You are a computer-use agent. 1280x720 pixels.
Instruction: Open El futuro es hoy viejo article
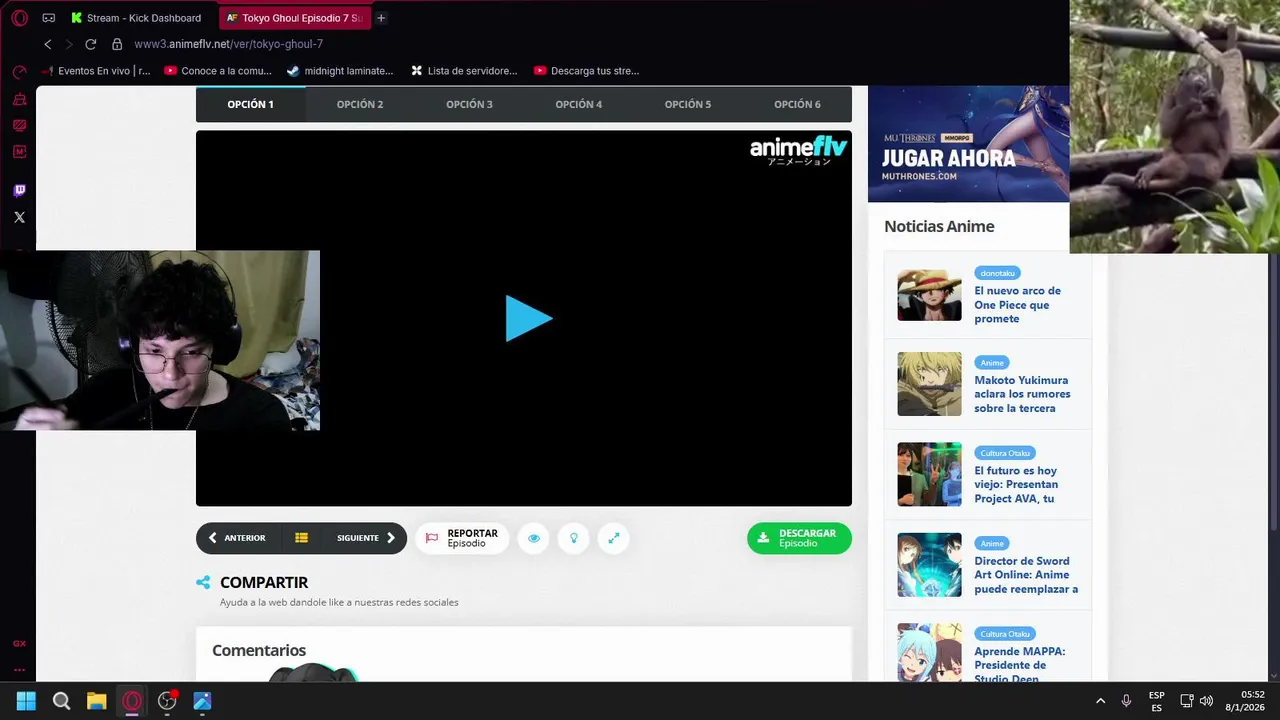(1016, 484)
